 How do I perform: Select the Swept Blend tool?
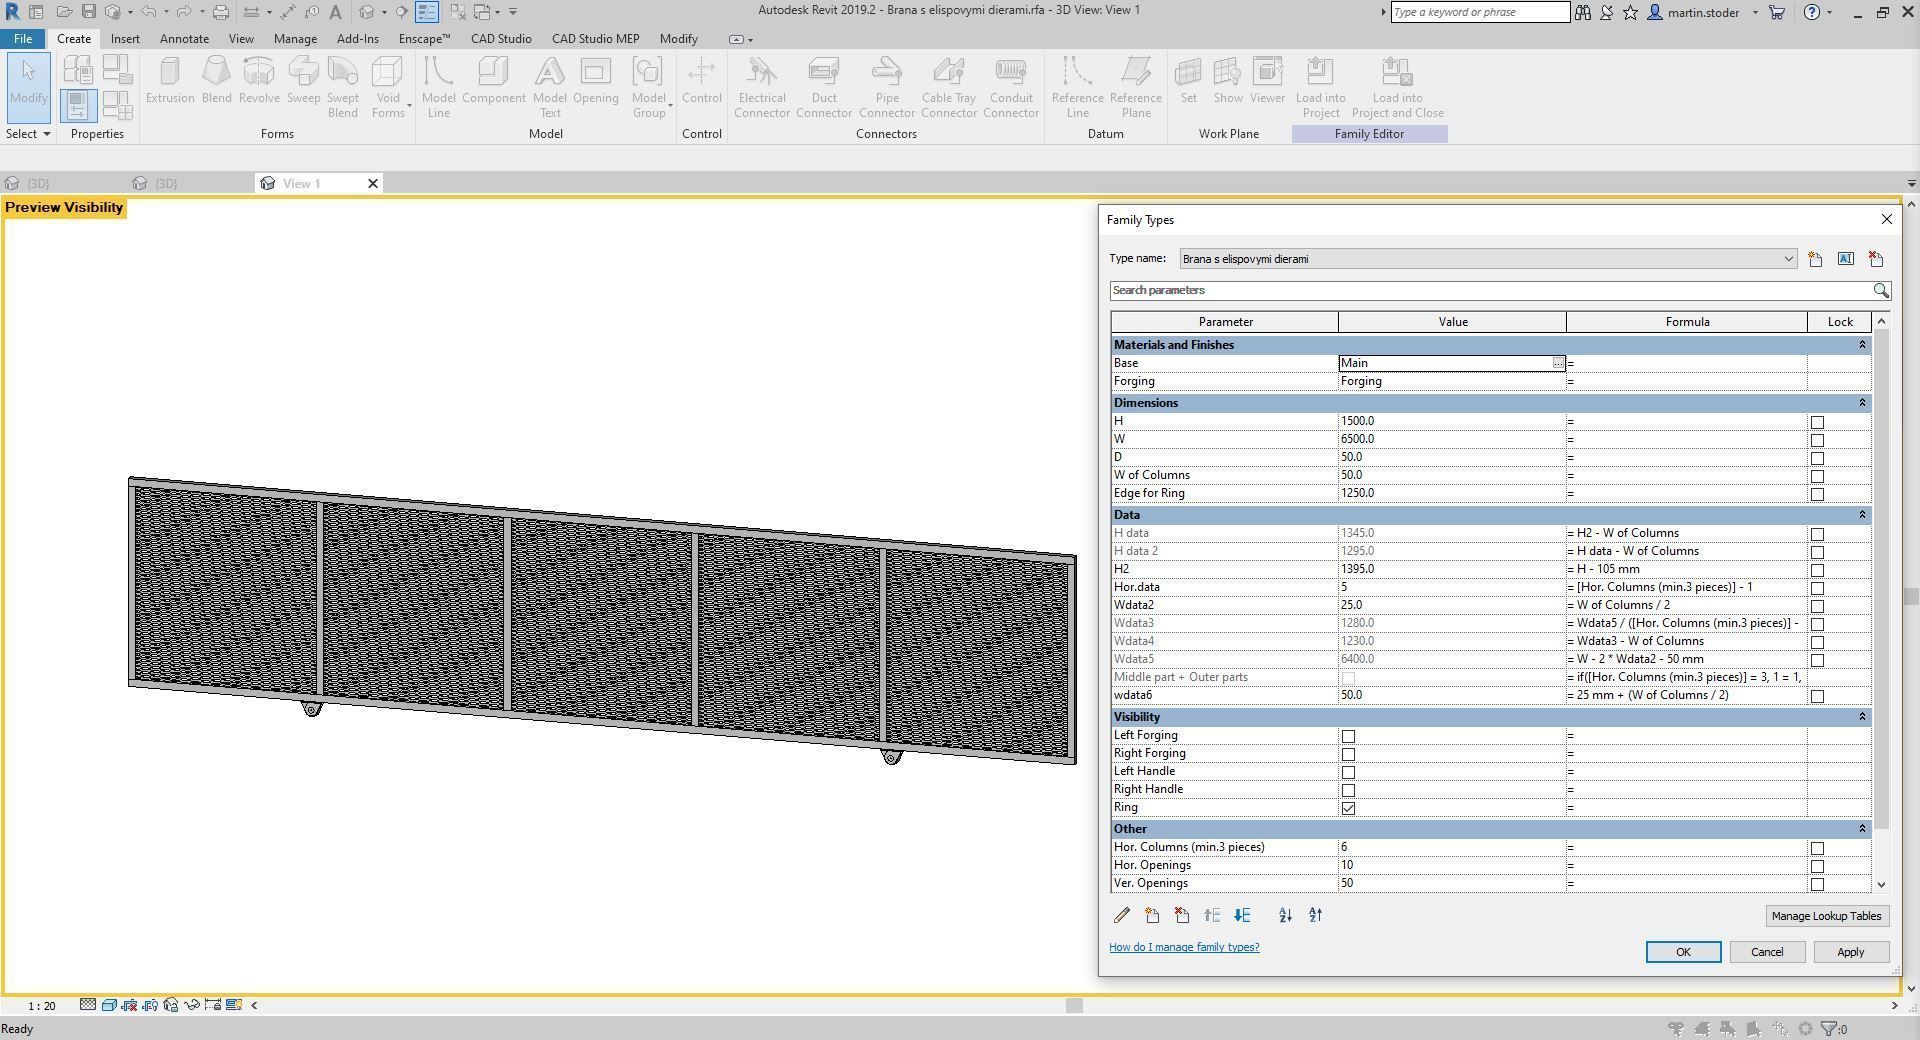342,88
